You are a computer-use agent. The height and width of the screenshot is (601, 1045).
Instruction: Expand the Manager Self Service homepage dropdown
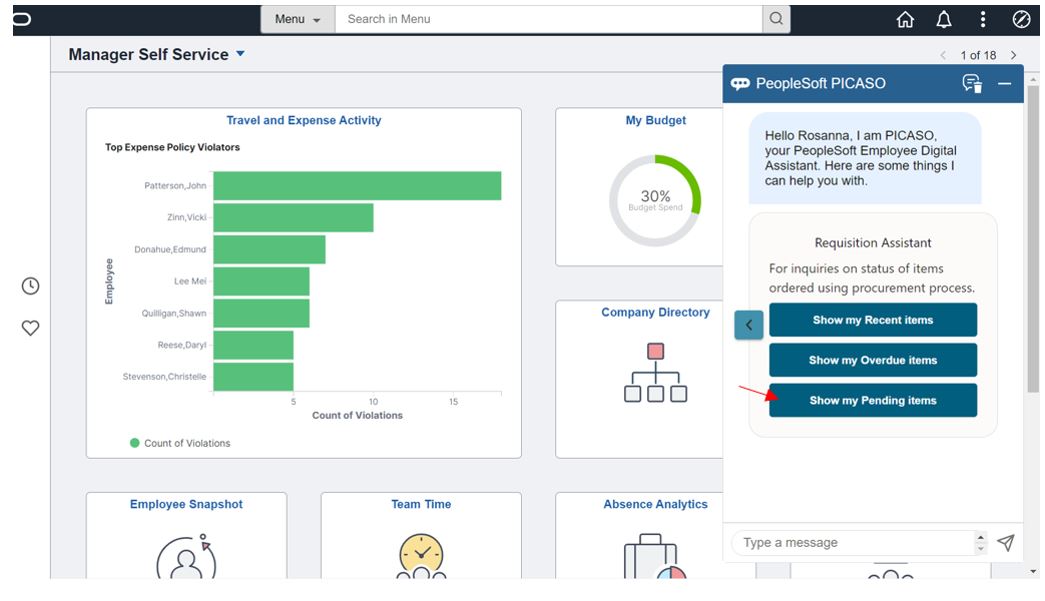(x=241, y=54)
